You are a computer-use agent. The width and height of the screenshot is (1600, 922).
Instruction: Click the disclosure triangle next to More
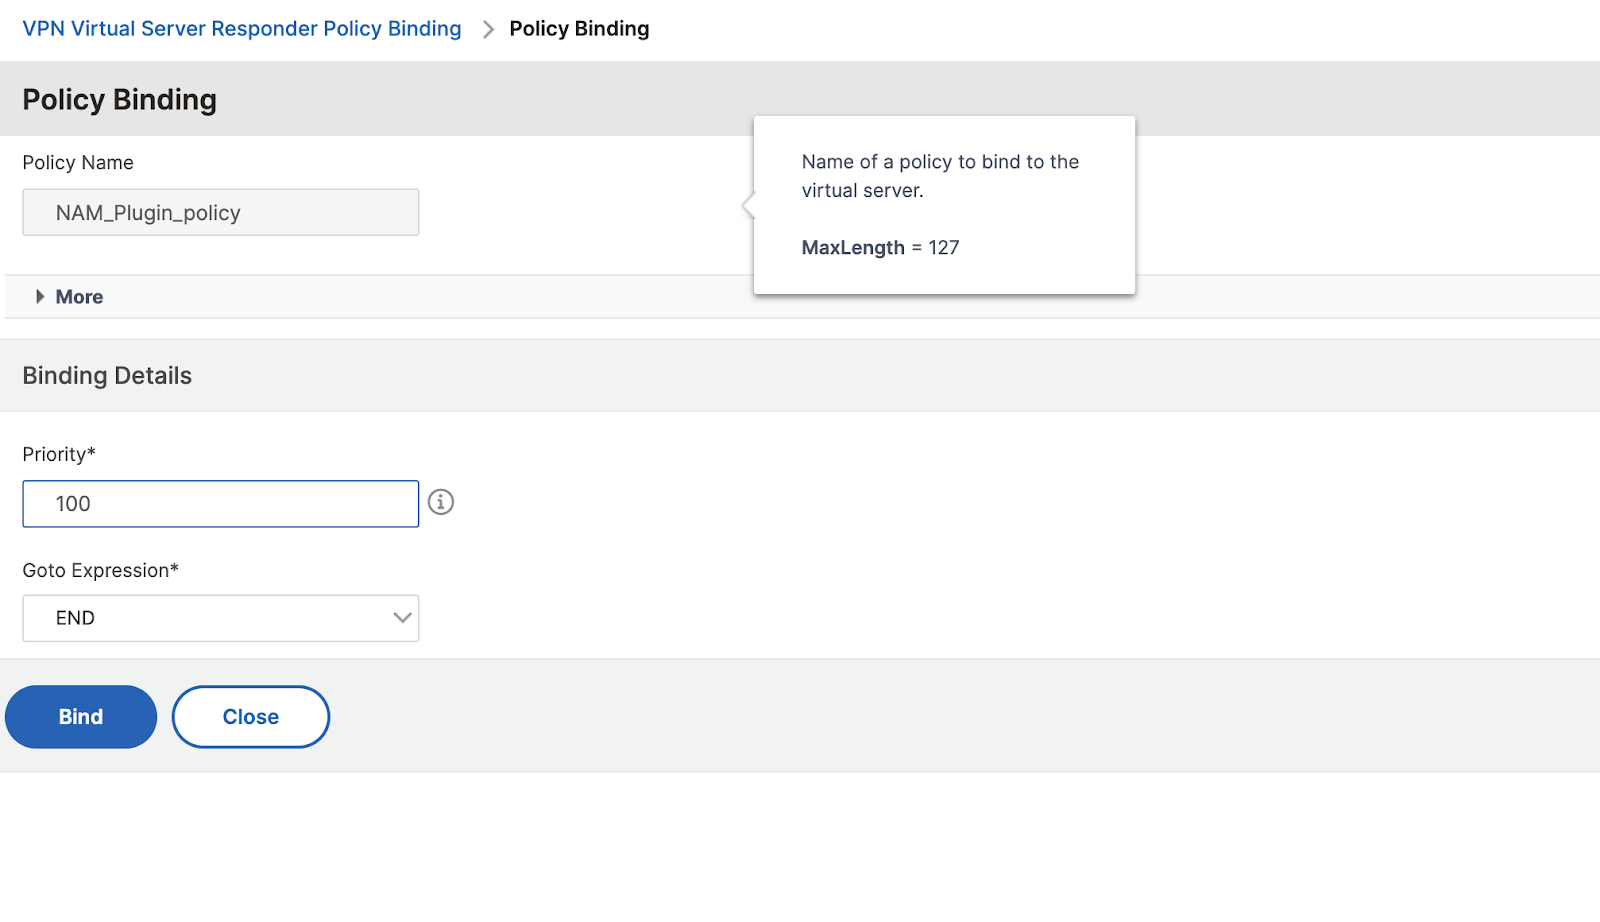[39, 296]
